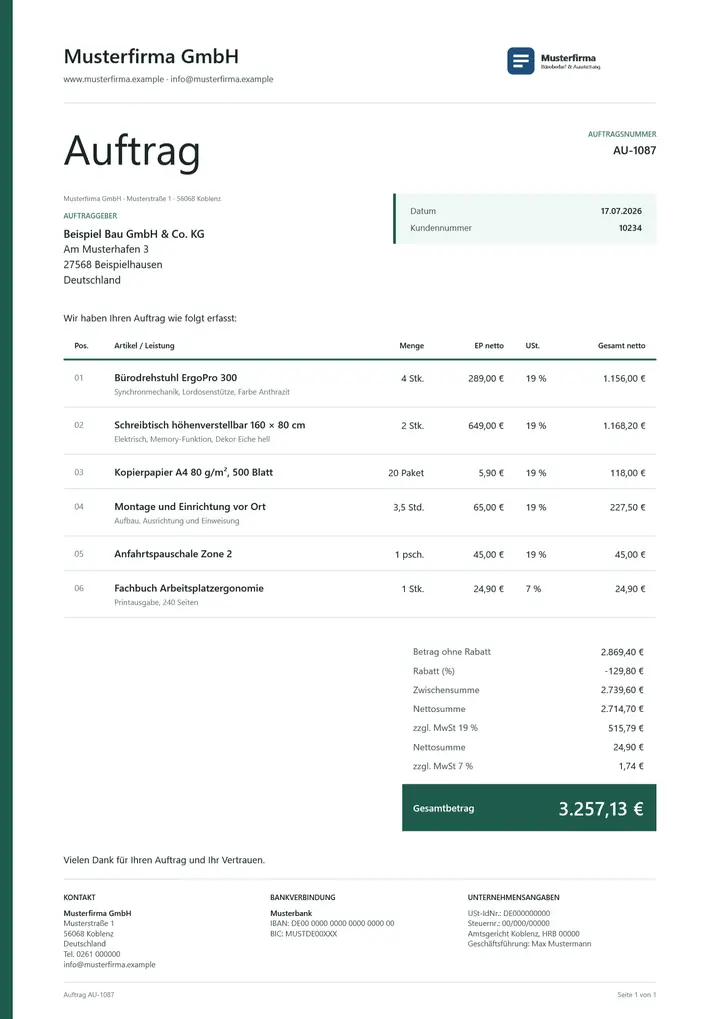
Task: Click the Gesamt netto column header
Action: coord(621,346)
